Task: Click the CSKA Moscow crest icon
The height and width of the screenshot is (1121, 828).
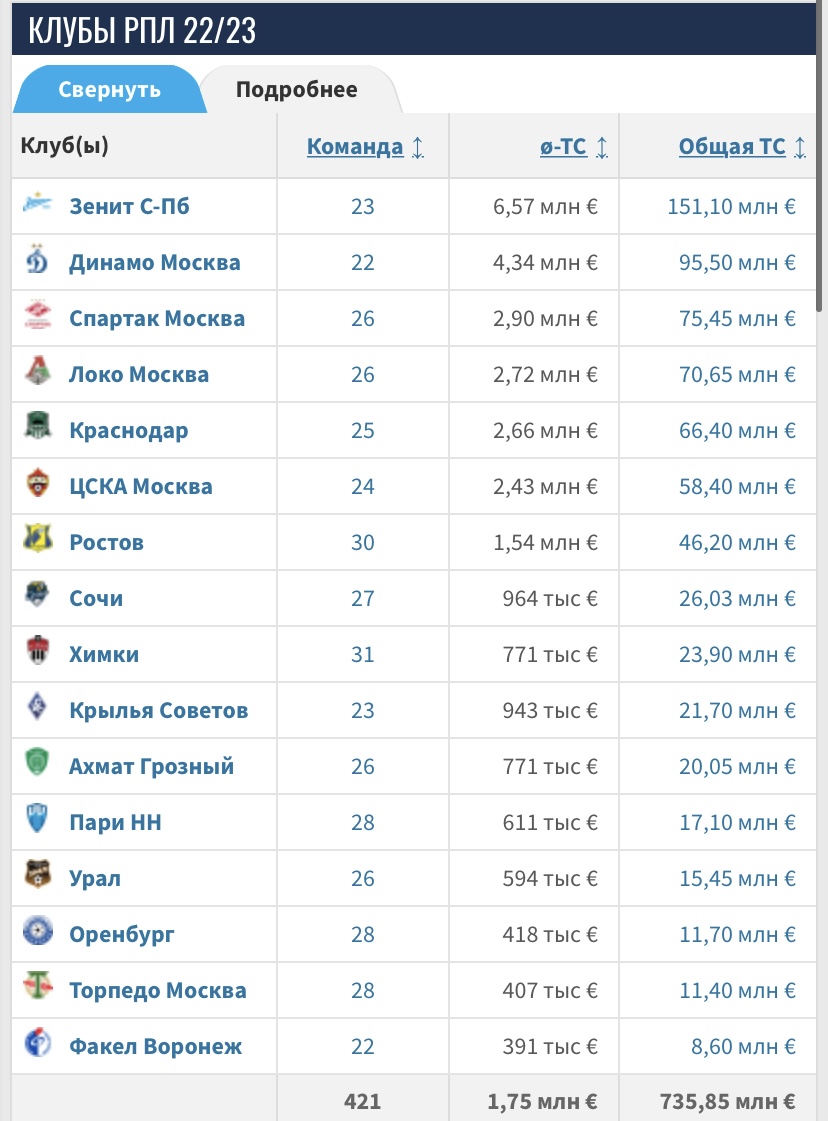Action: pos(37,484)
